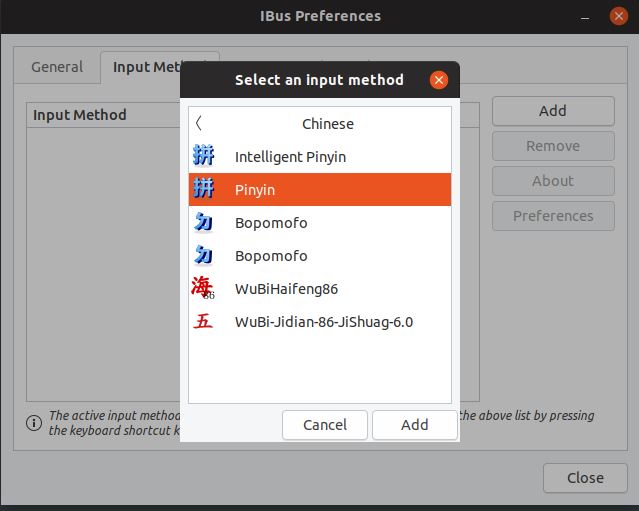Open the About button
Screen dimensions: 639x511
[x=552, y=181]
